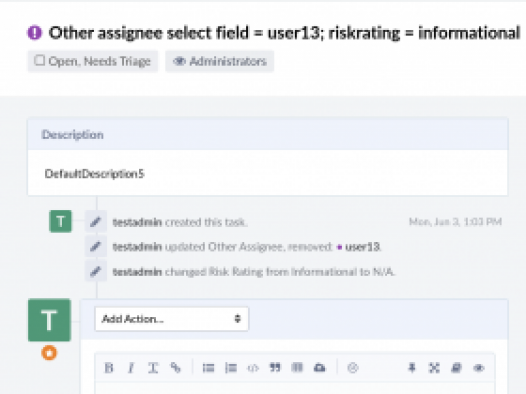Insert a numbered list

coord(231,368)
